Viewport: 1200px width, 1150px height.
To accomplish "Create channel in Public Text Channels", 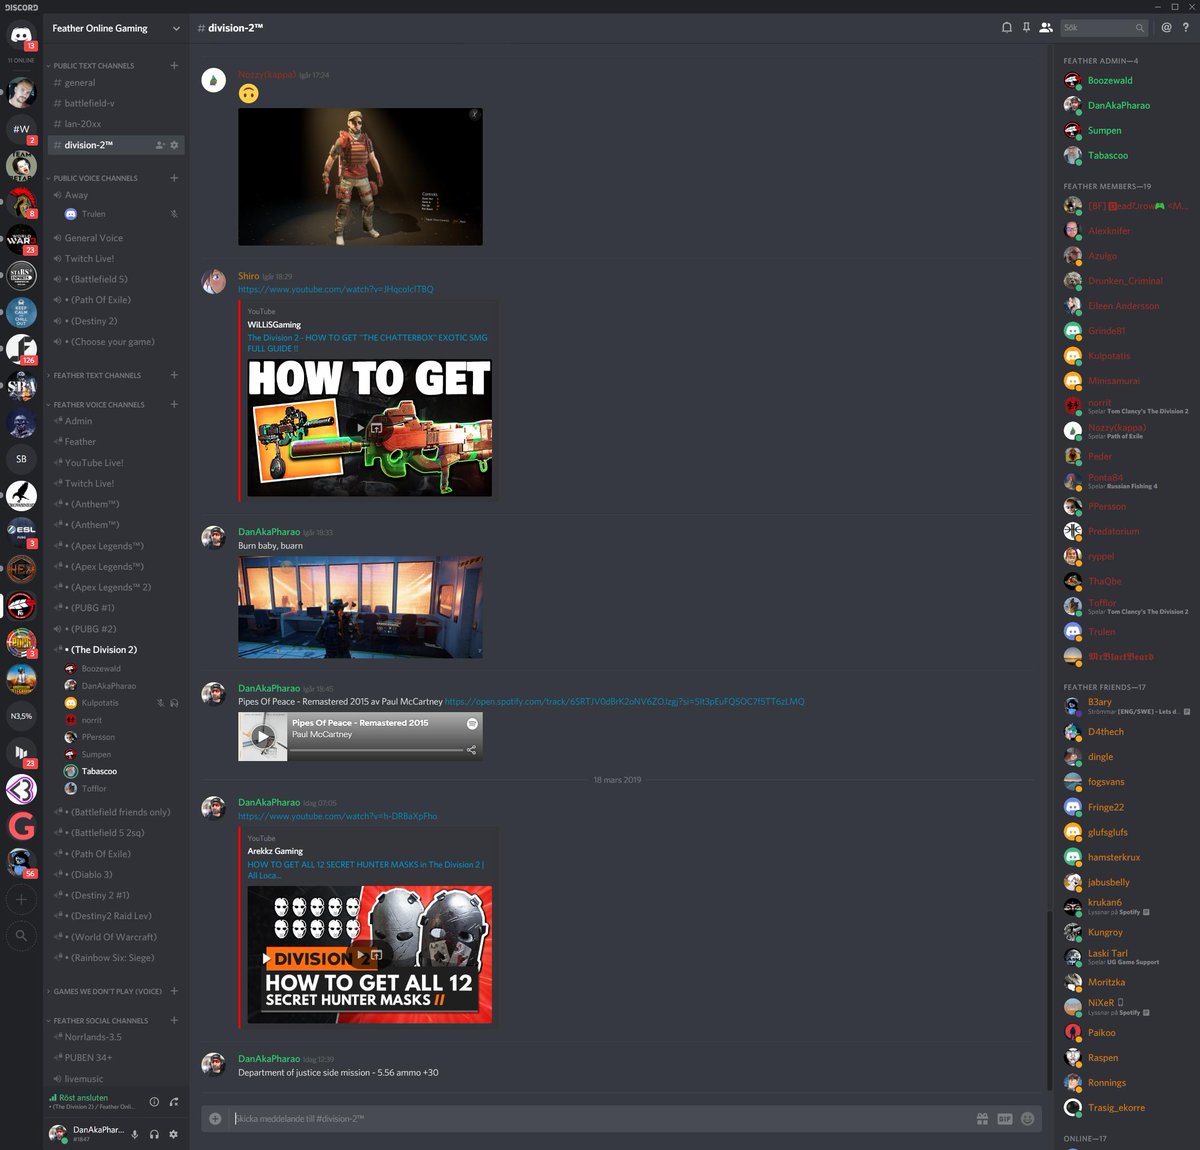I will click(x=174, y=65).
